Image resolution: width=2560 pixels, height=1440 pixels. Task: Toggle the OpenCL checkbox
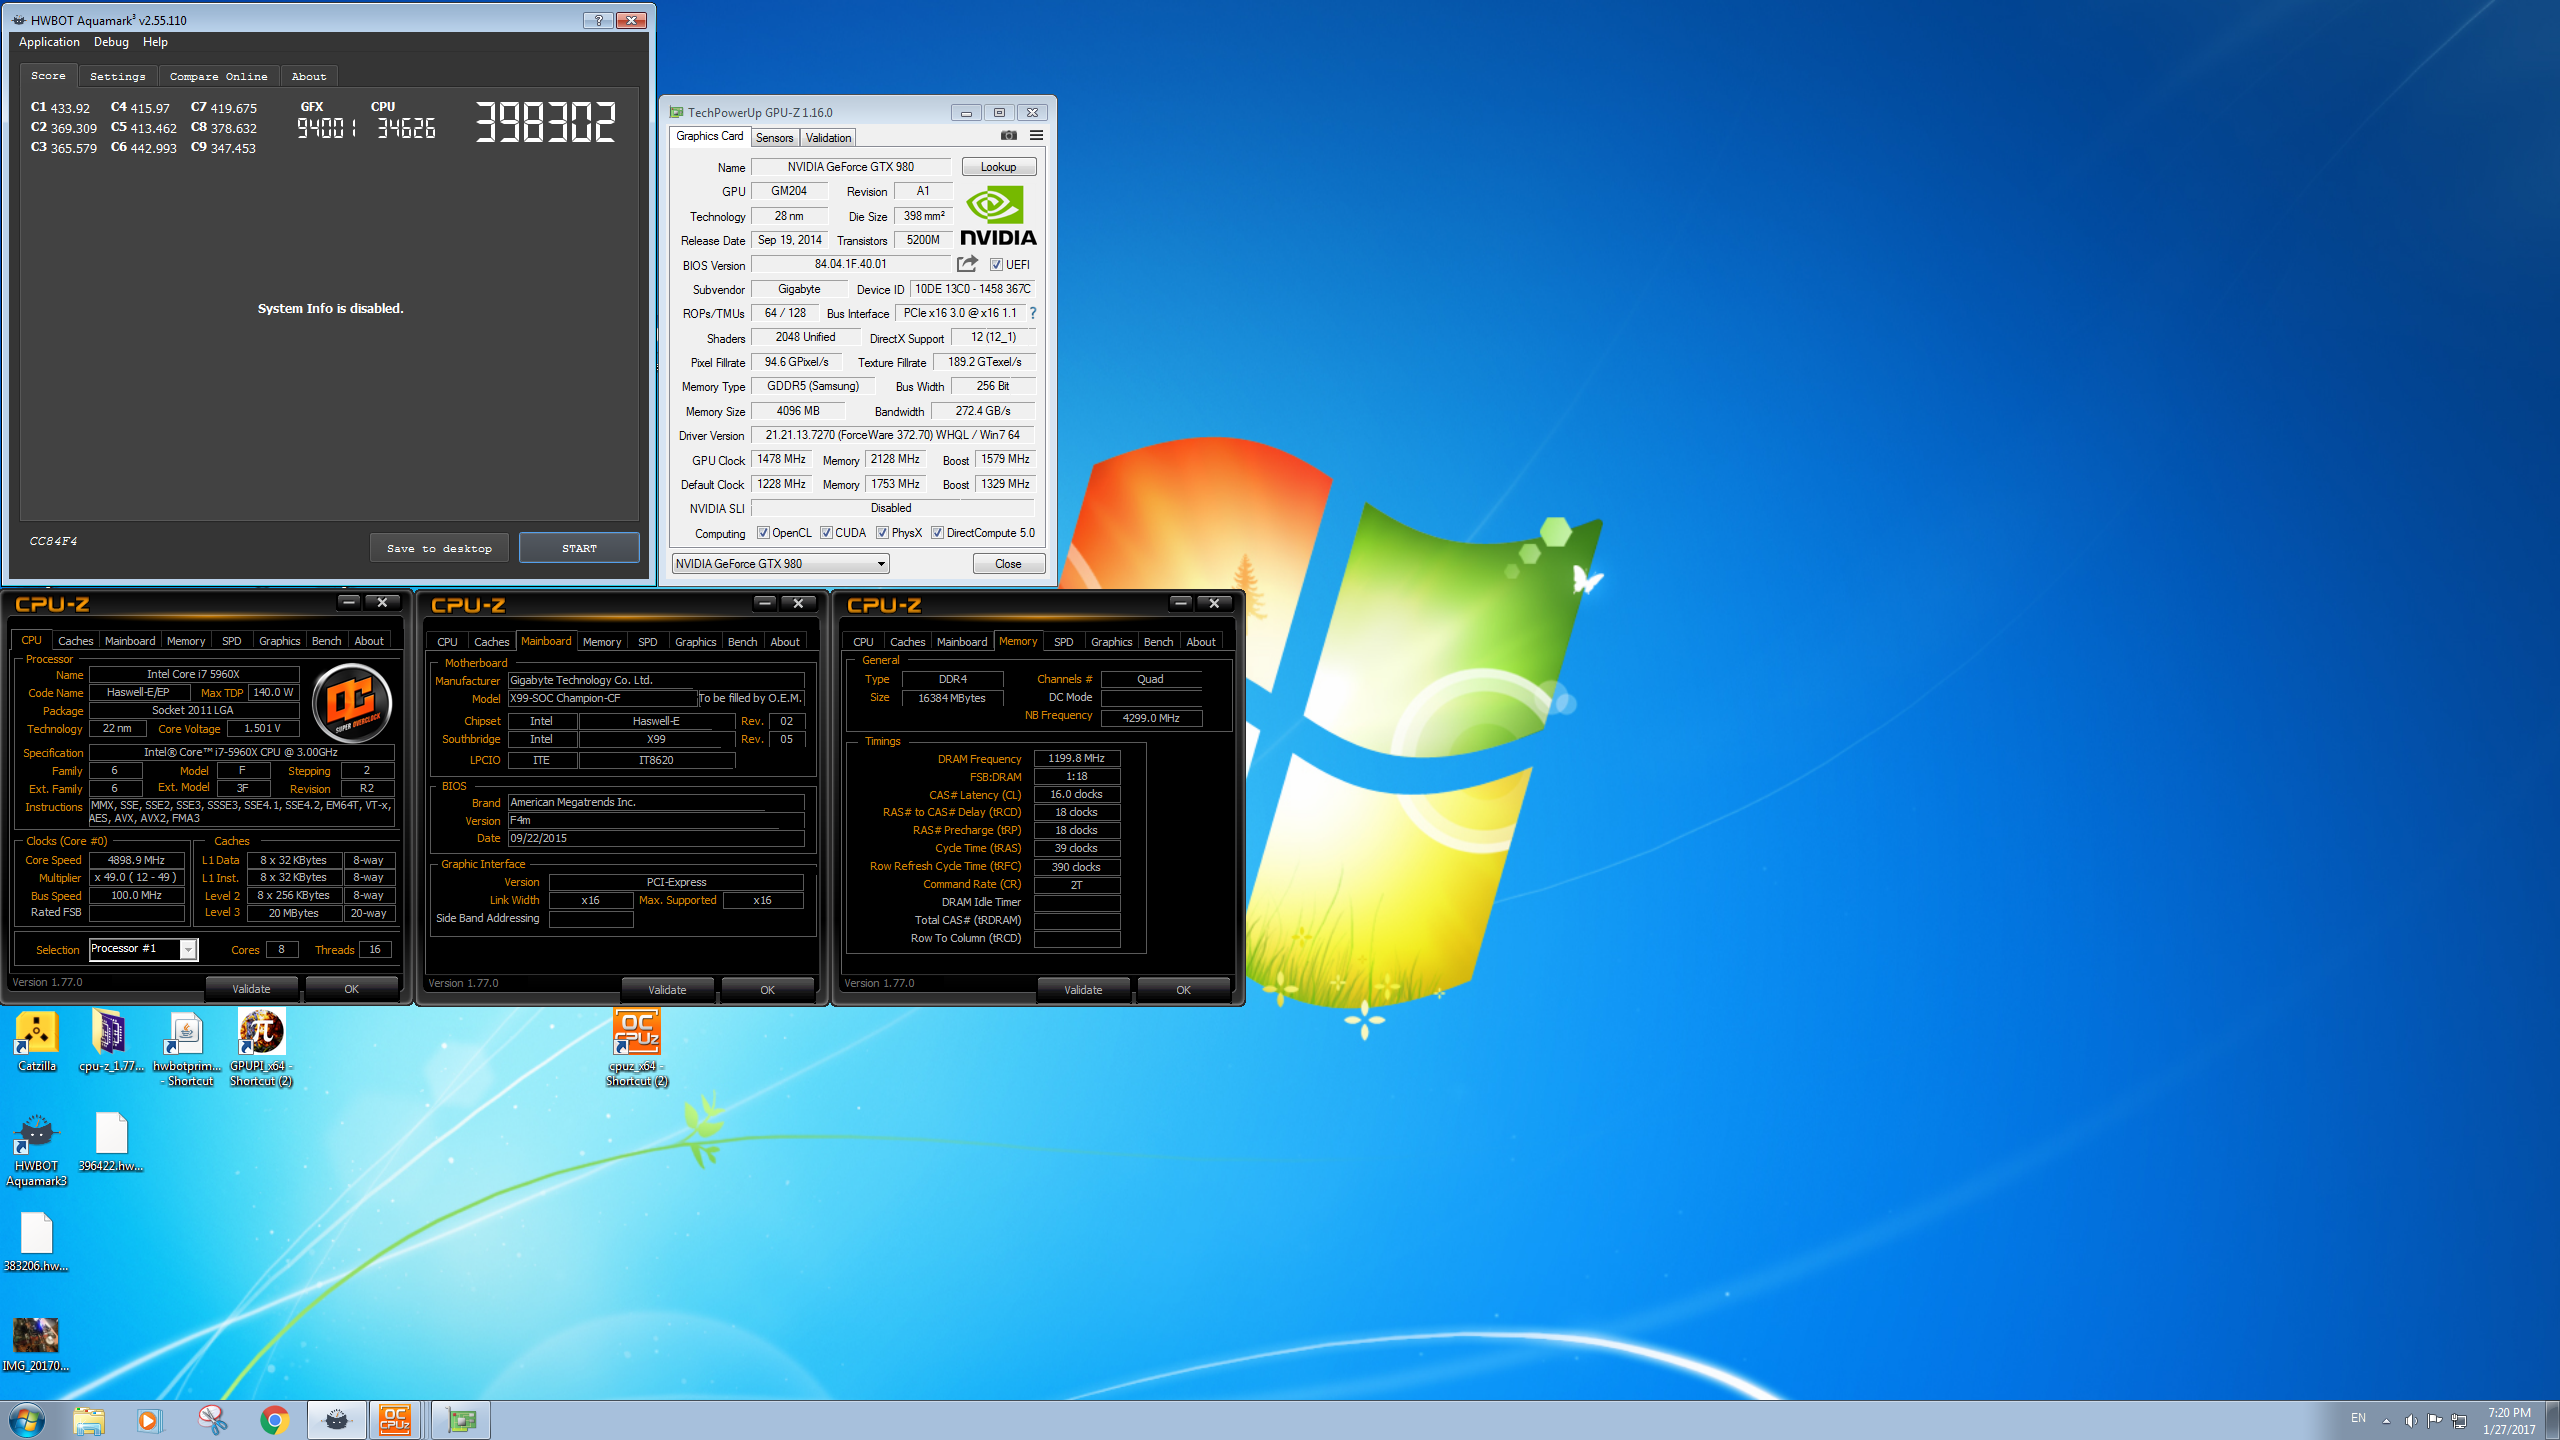point(763,533)
